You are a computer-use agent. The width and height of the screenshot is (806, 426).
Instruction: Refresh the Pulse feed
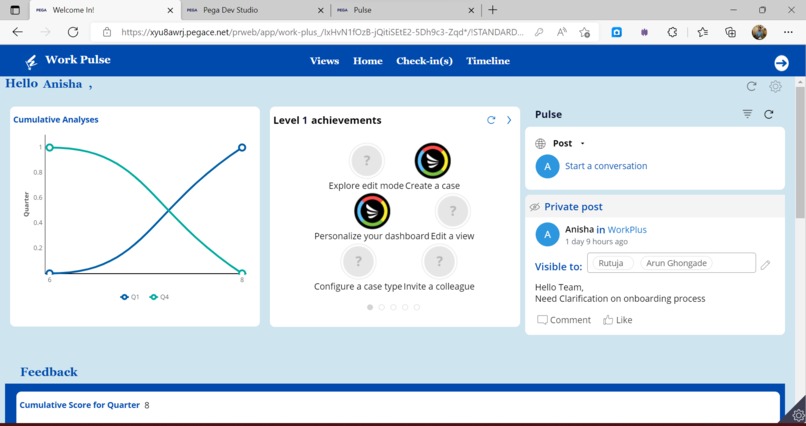768,114
